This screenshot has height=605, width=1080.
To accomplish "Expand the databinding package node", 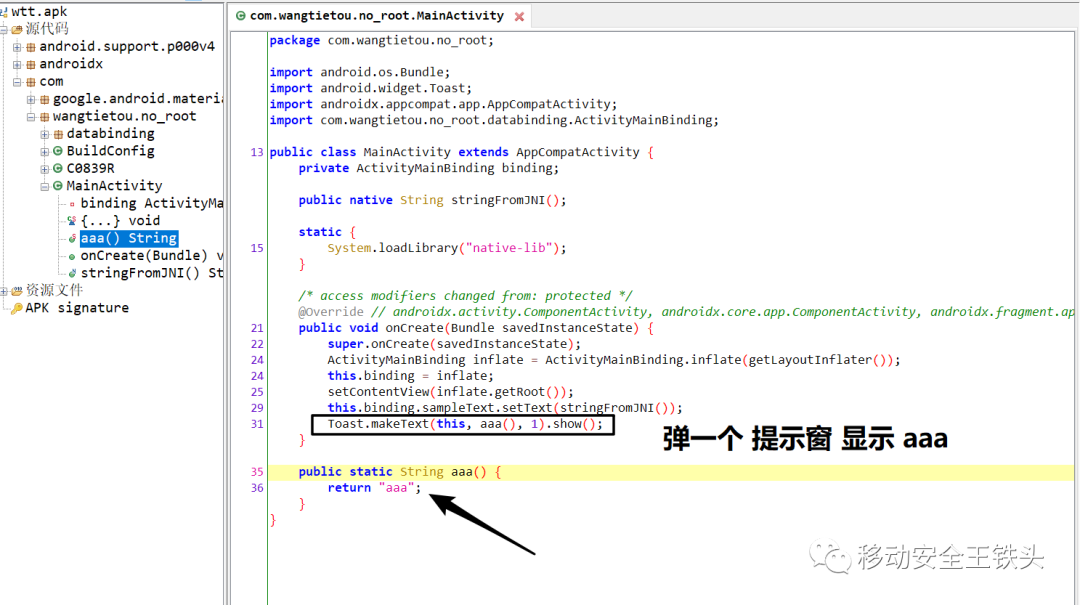I will point(45,134).
